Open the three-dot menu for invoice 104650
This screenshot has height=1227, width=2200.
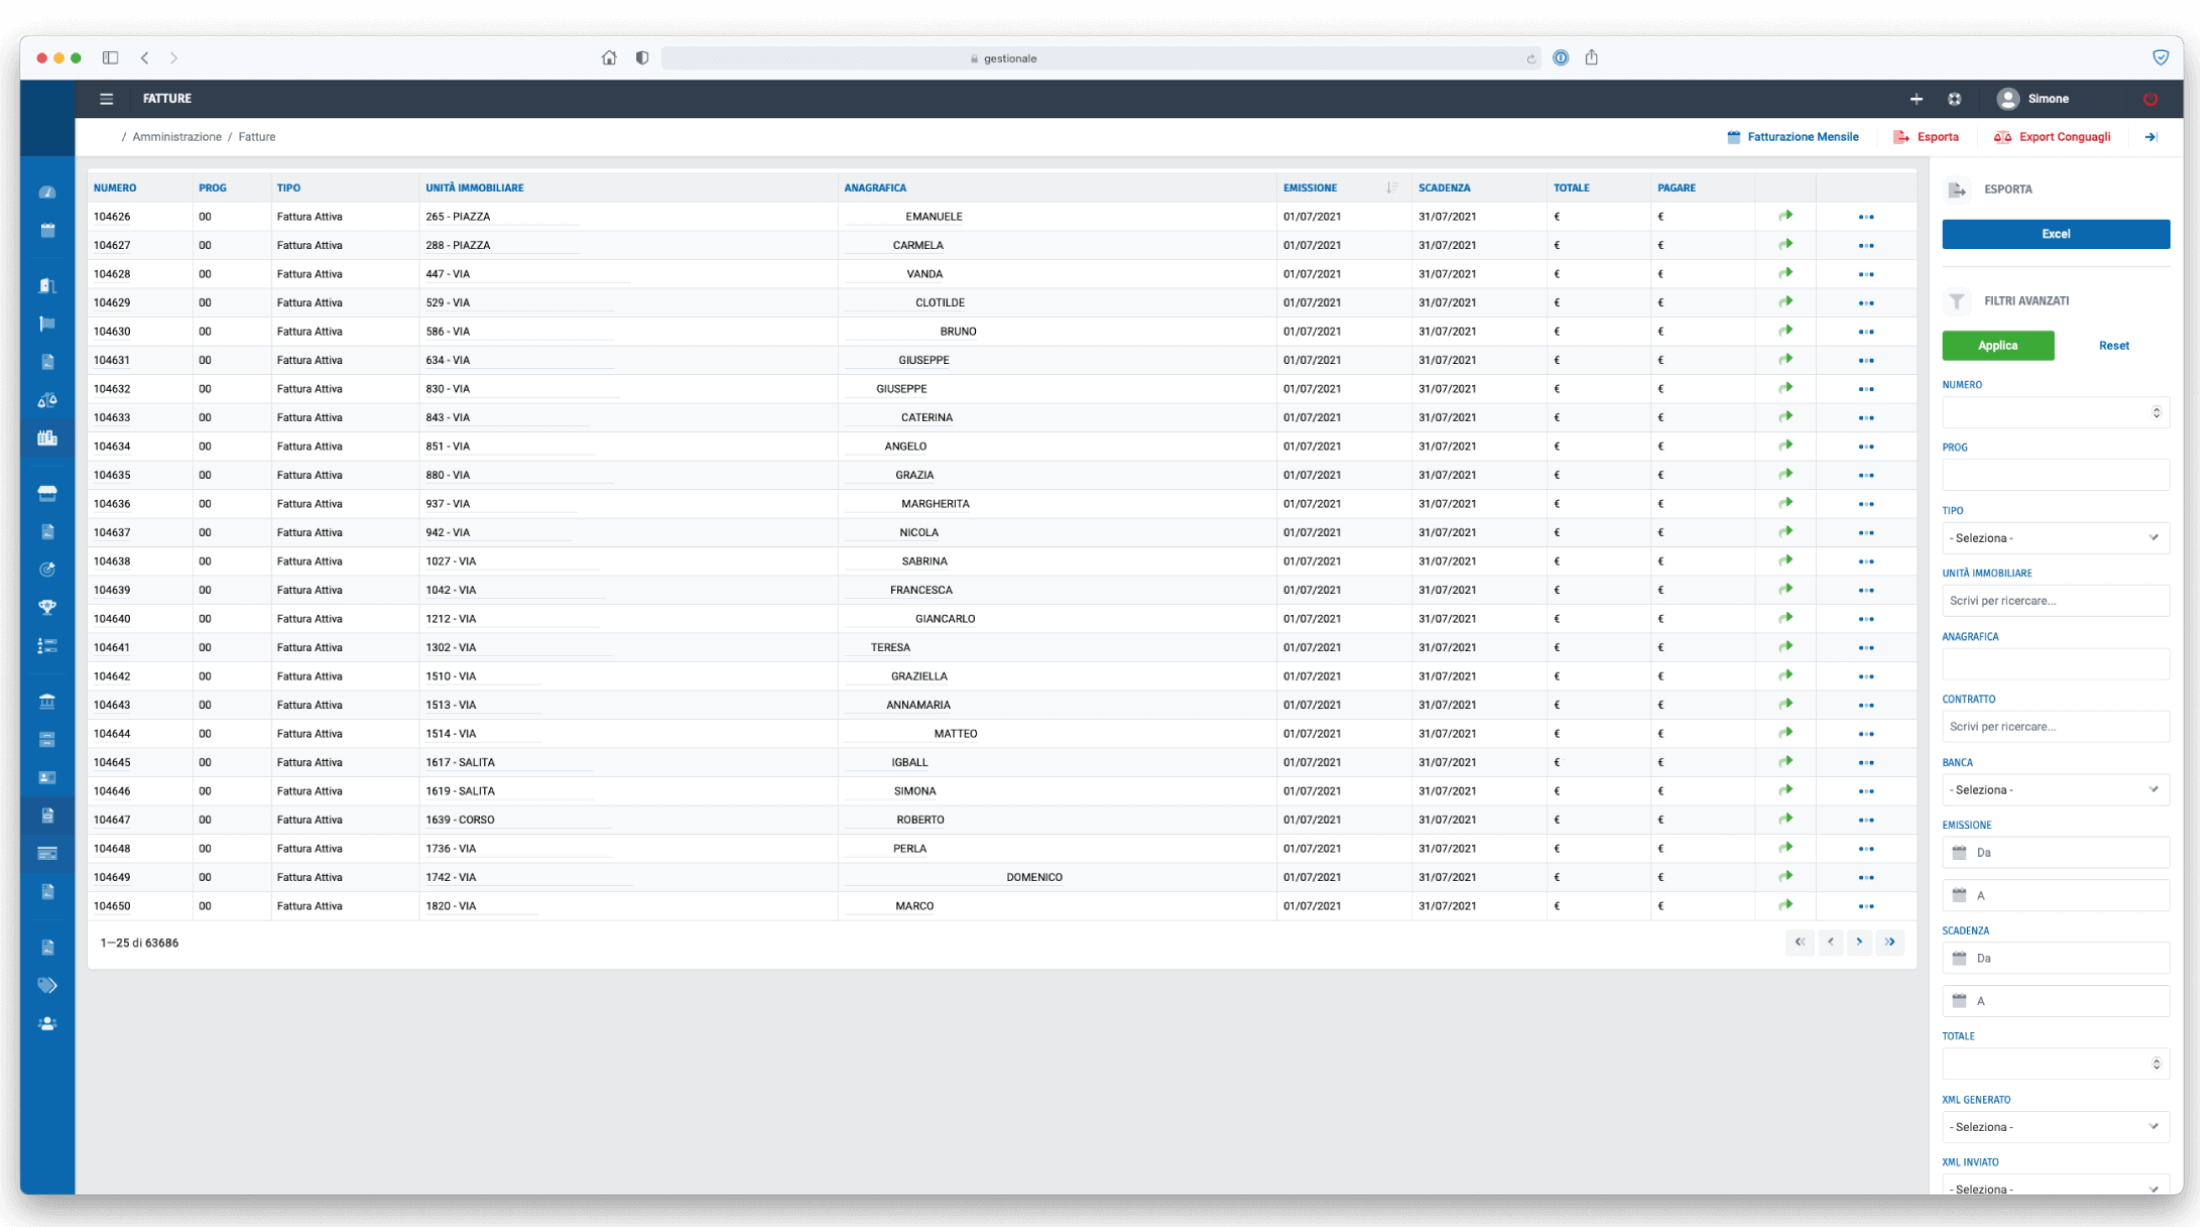pos(1866,907)
